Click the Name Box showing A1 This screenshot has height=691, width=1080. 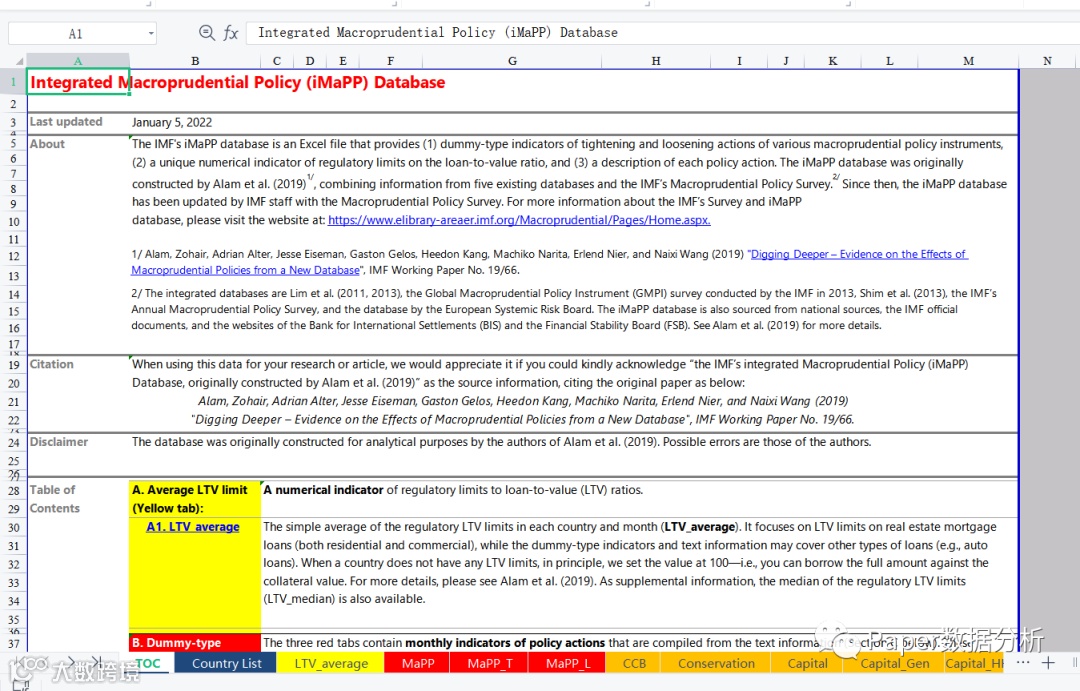[x=75, y=33]
